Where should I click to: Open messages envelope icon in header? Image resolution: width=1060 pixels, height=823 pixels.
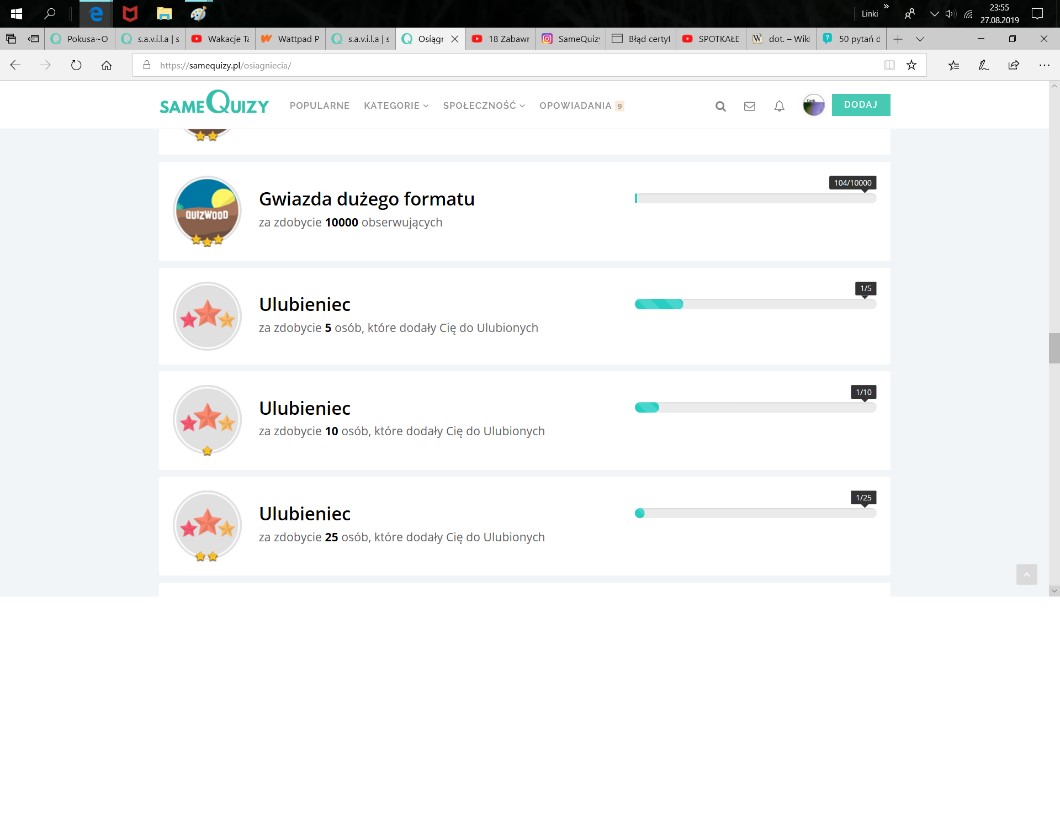click(x=749, y=106)
